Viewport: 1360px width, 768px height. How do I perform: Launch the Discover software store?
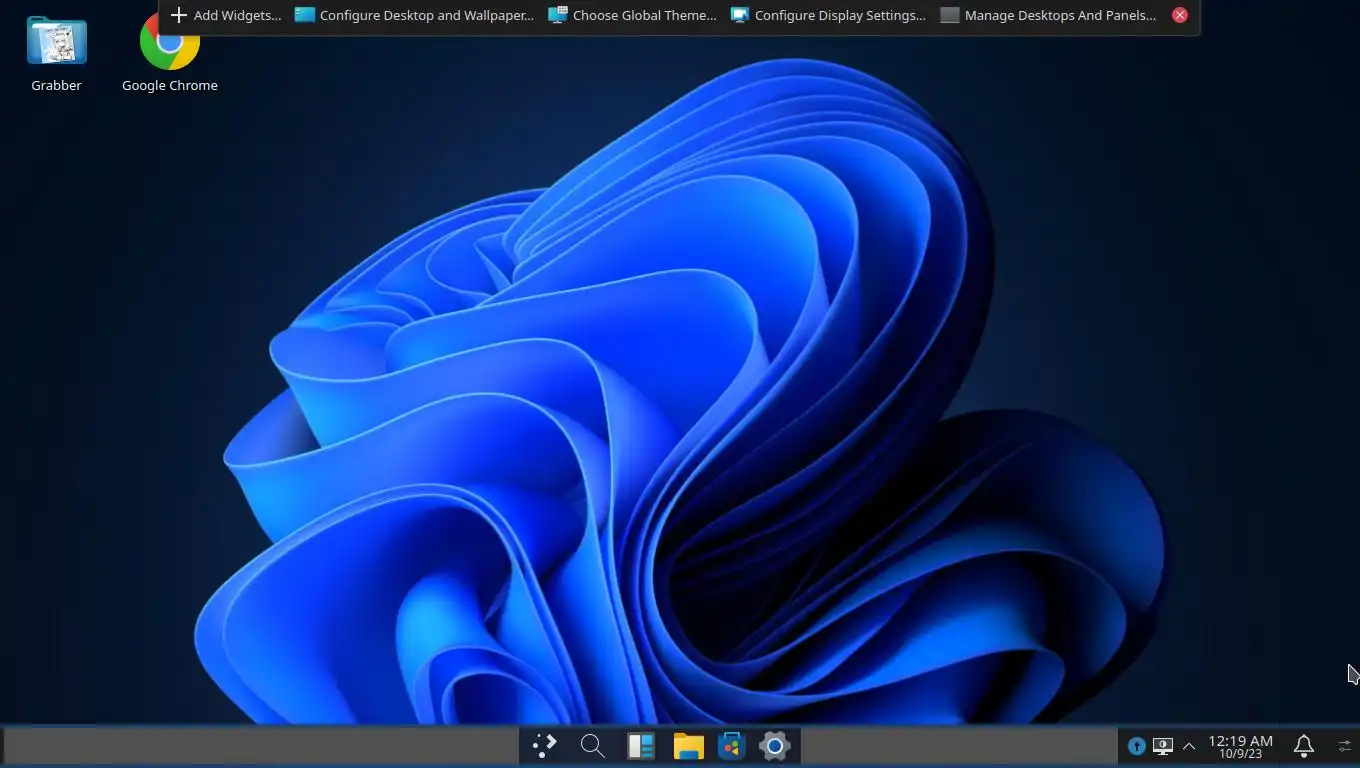pyautogui.click(x=732, y=746)
